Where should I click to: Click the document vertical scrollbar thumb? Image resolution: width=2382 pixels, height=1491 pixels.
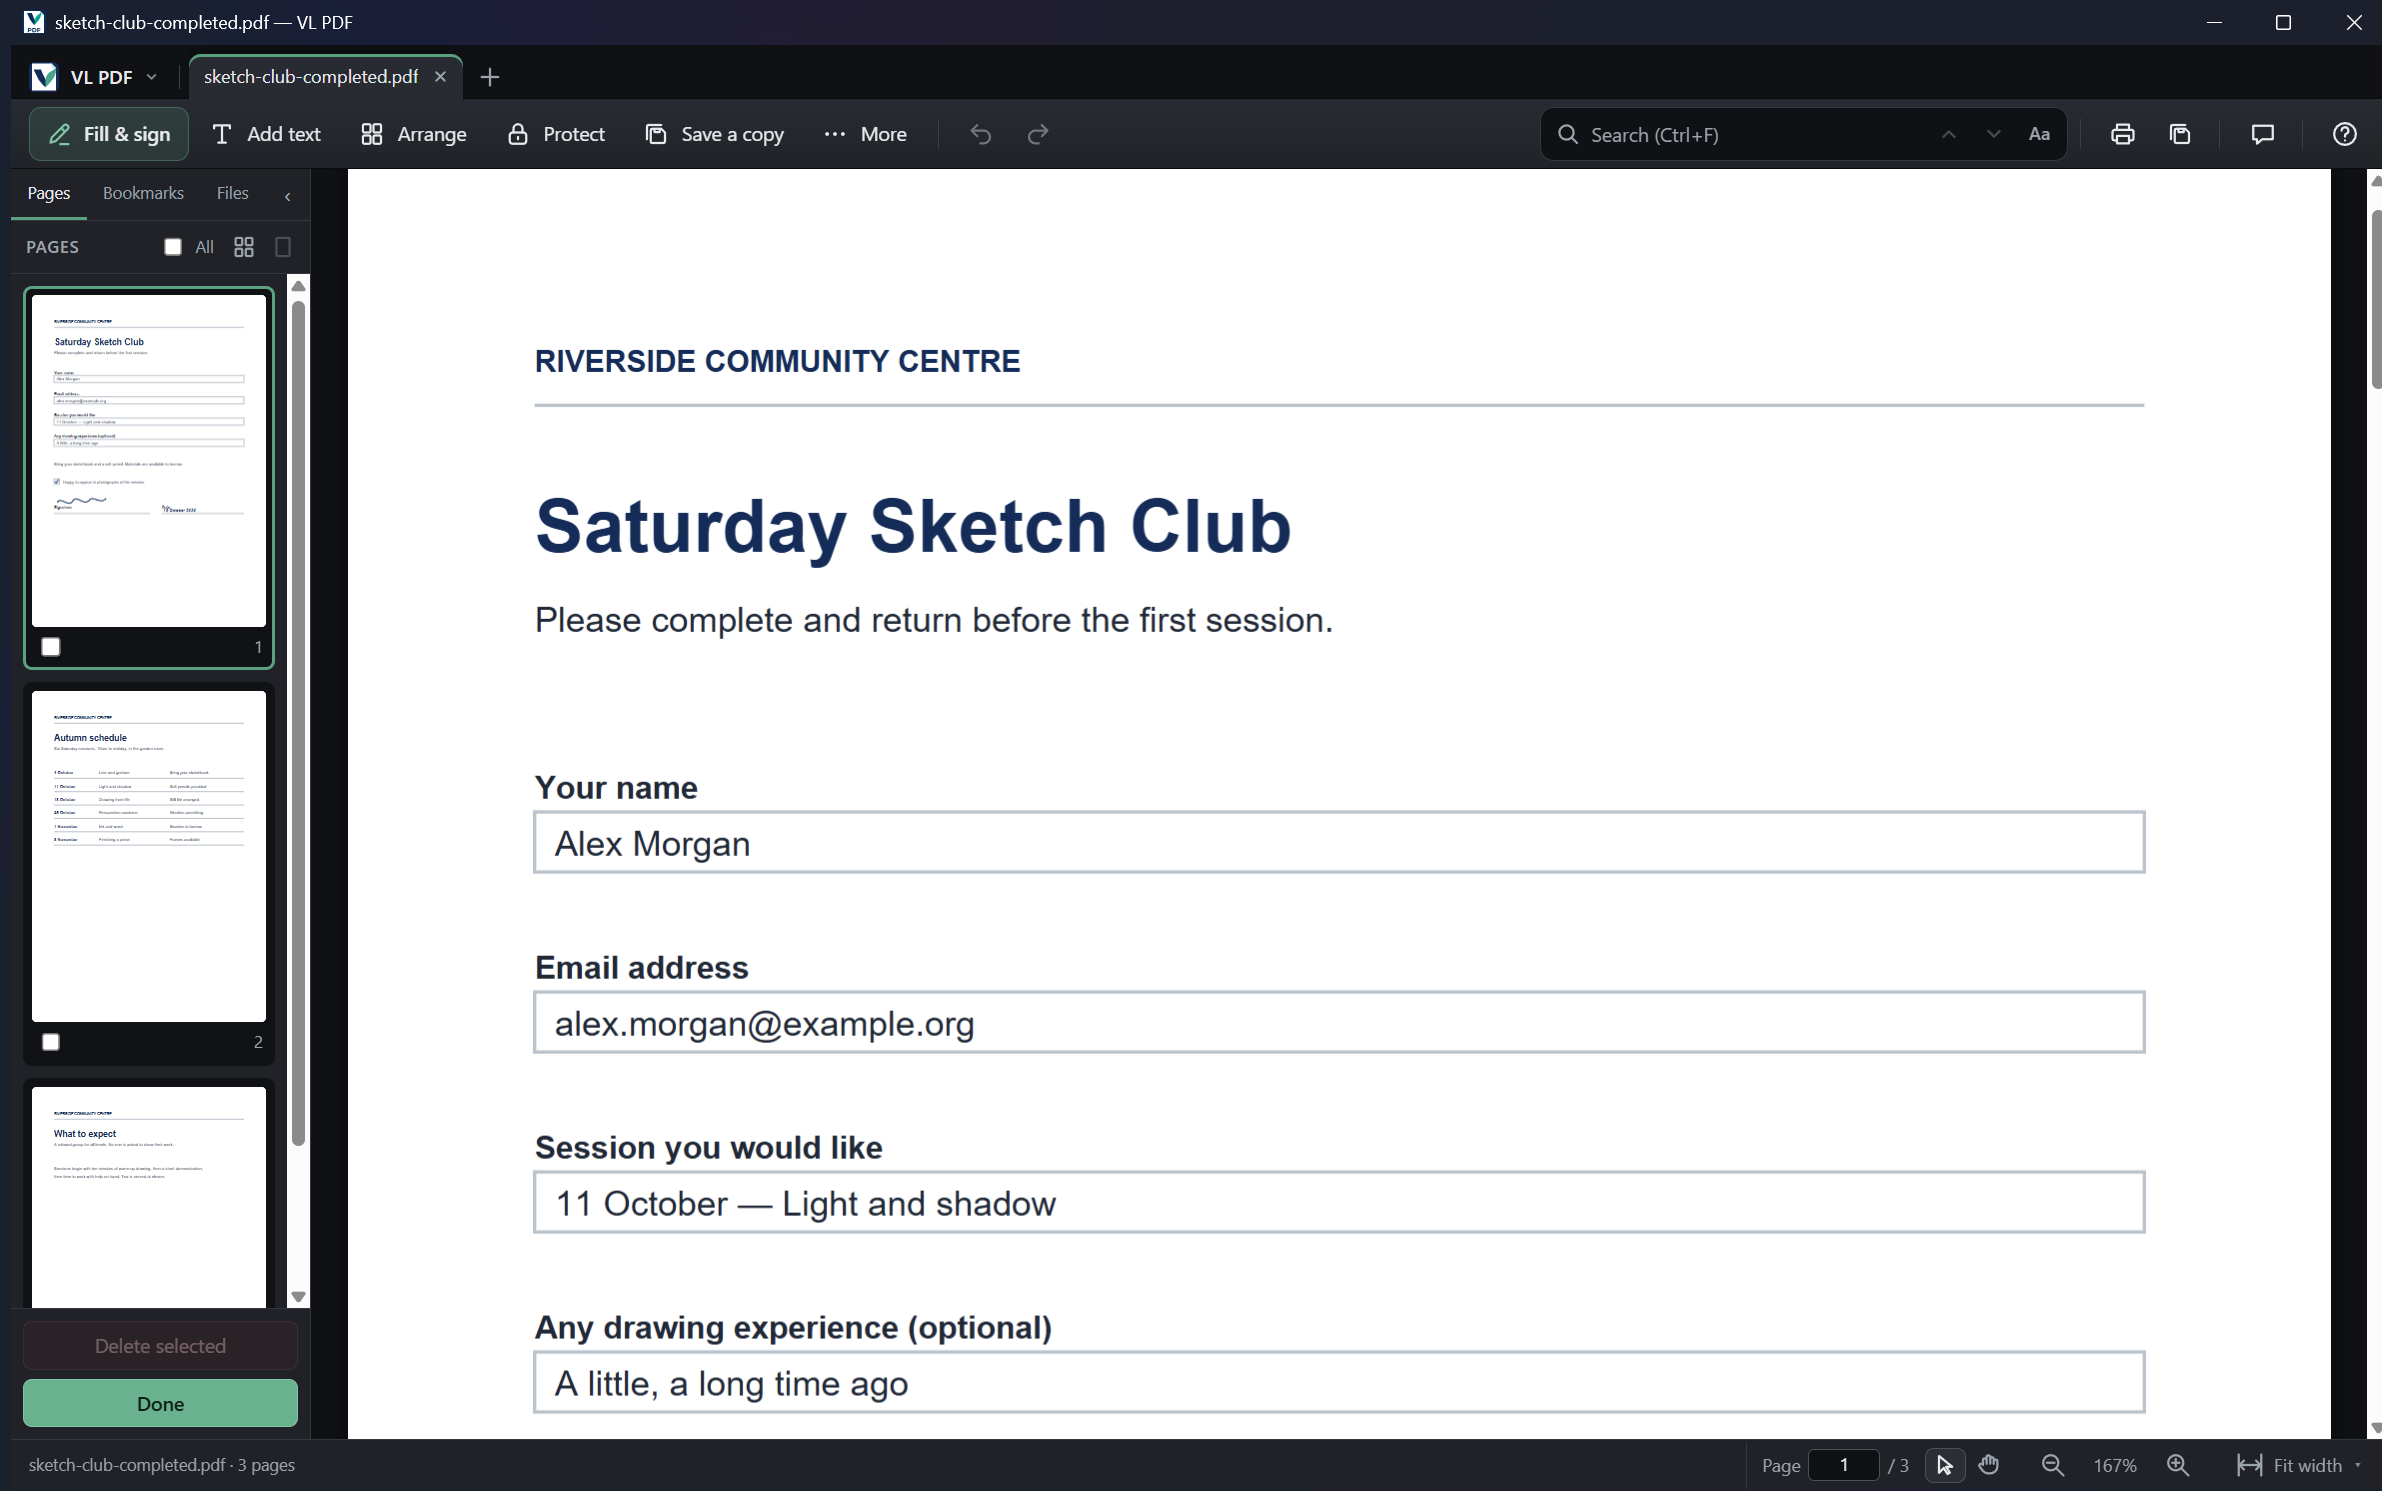pyautogui.click(x=2376, y=299)
